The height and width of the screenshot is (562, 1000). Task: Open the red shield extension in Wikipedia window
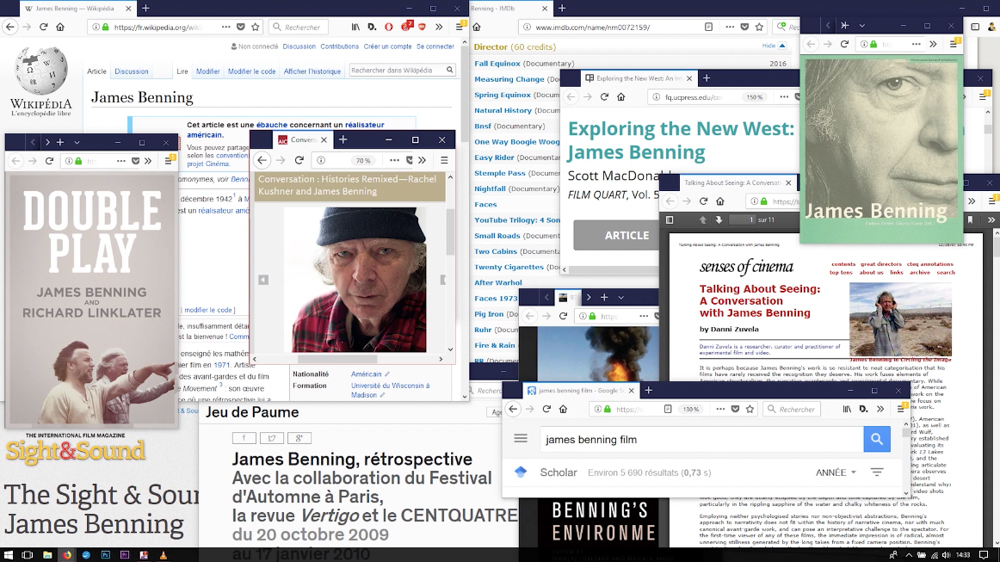(x=422, y=27)
